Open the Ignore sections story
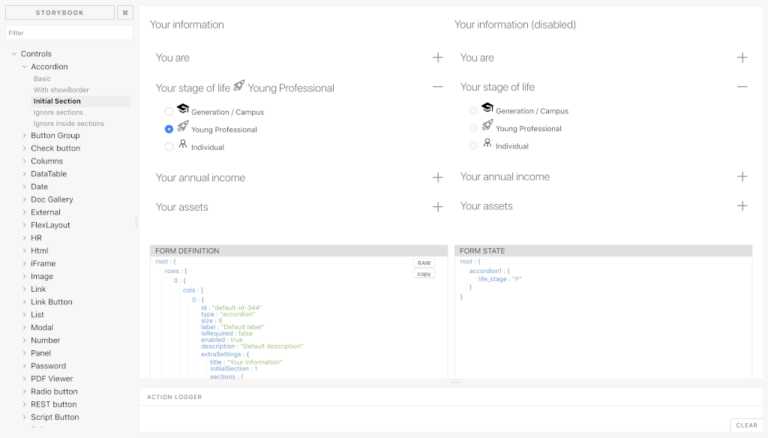Viewport: 768px width, 438px height. coord(58,112)
